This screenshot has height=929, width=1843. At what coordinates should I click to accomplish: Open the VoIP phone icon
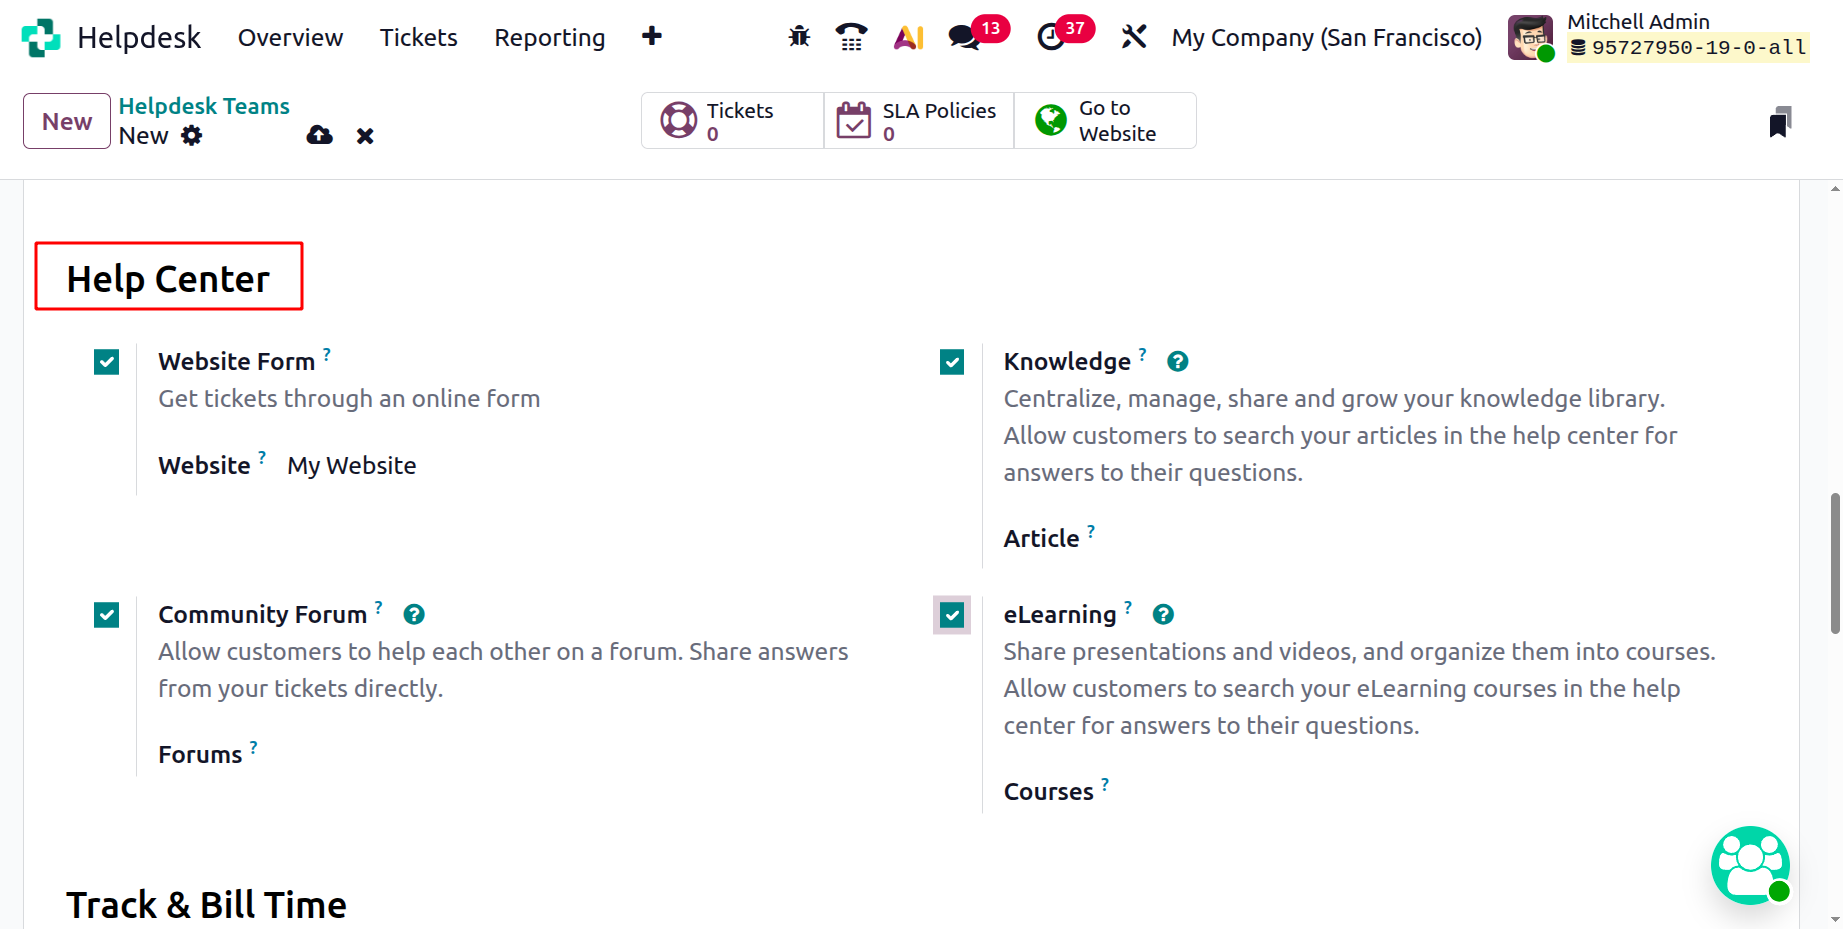851,37
